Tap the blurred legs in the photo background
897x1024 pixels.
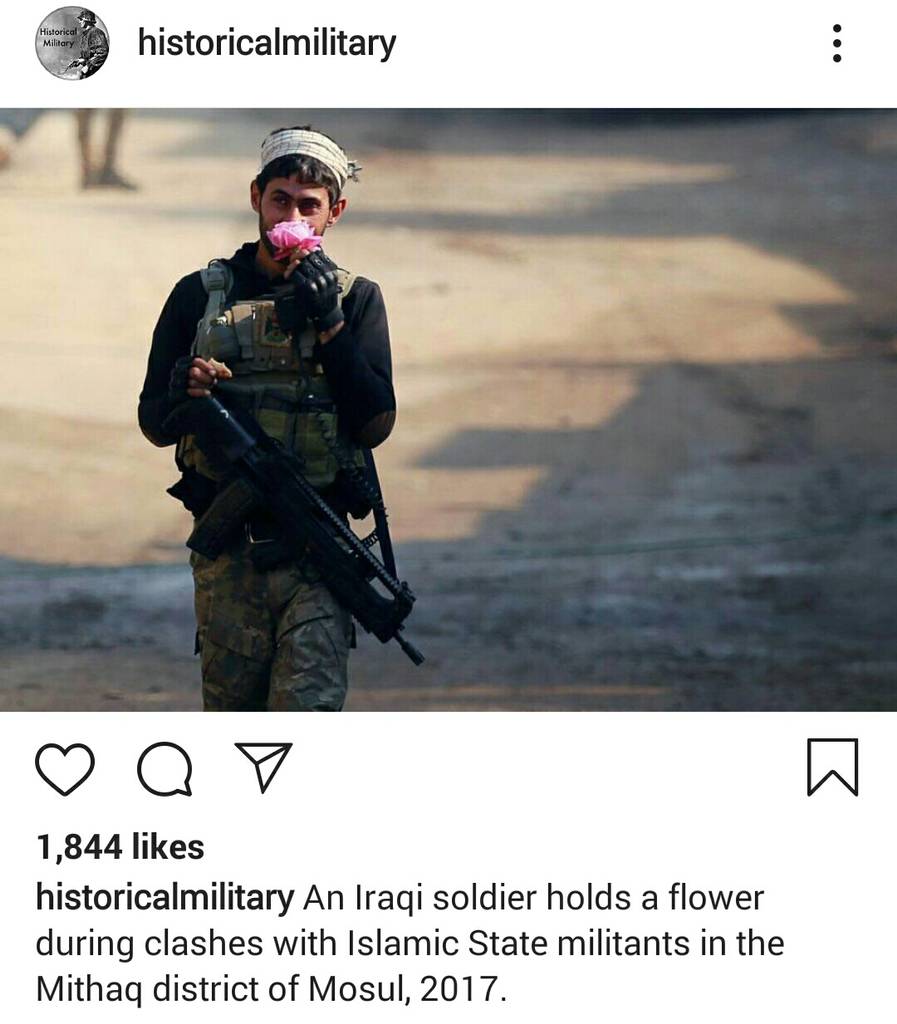[101, 149]
